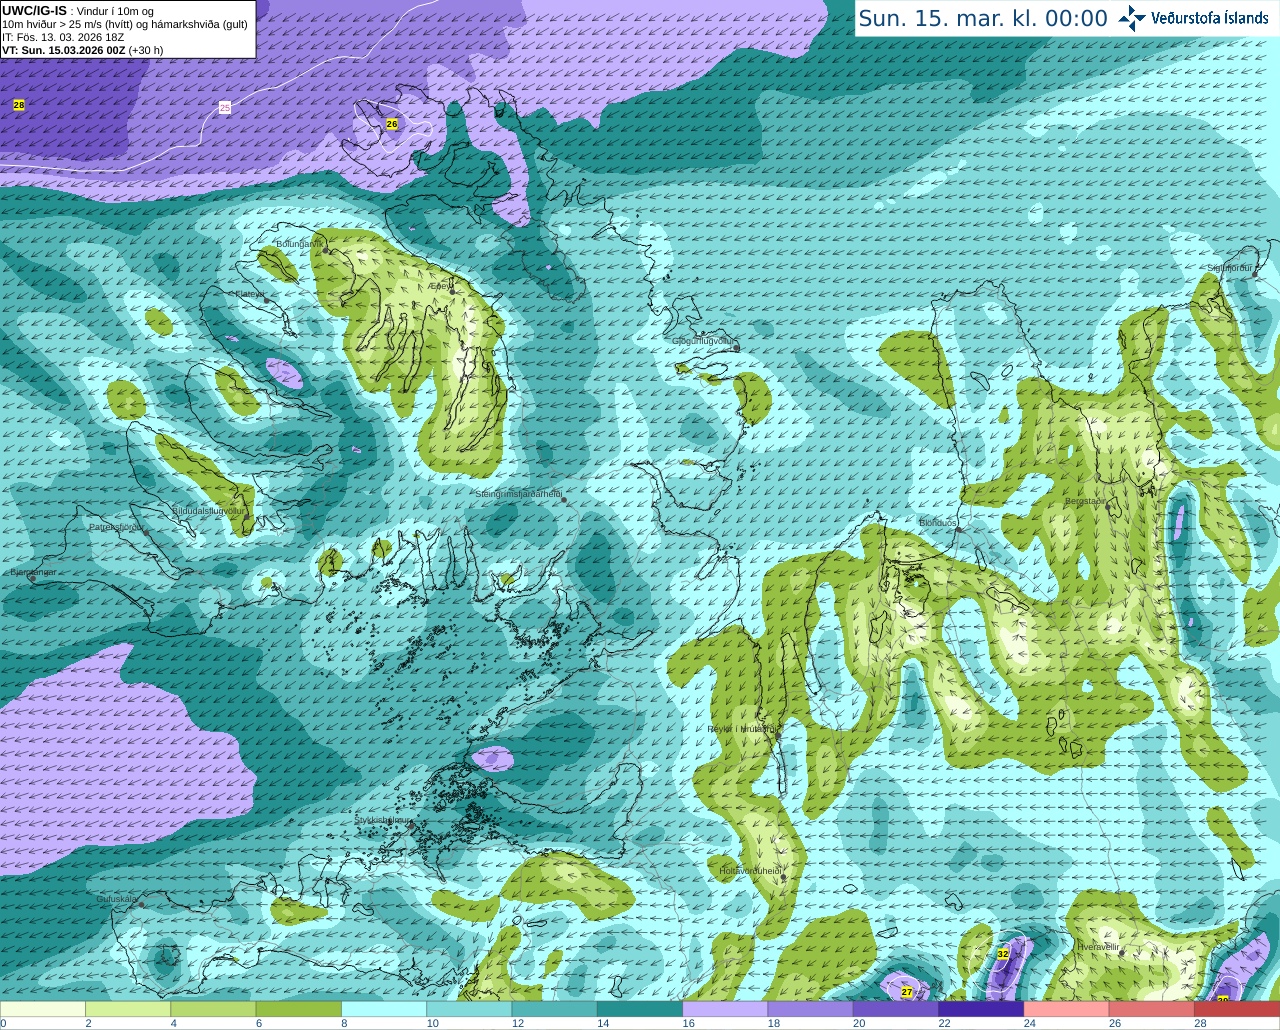Click the 26–28 m/s salmon swatch
Screen dimensions: 1280x1030
(x=1152, y=1009)
